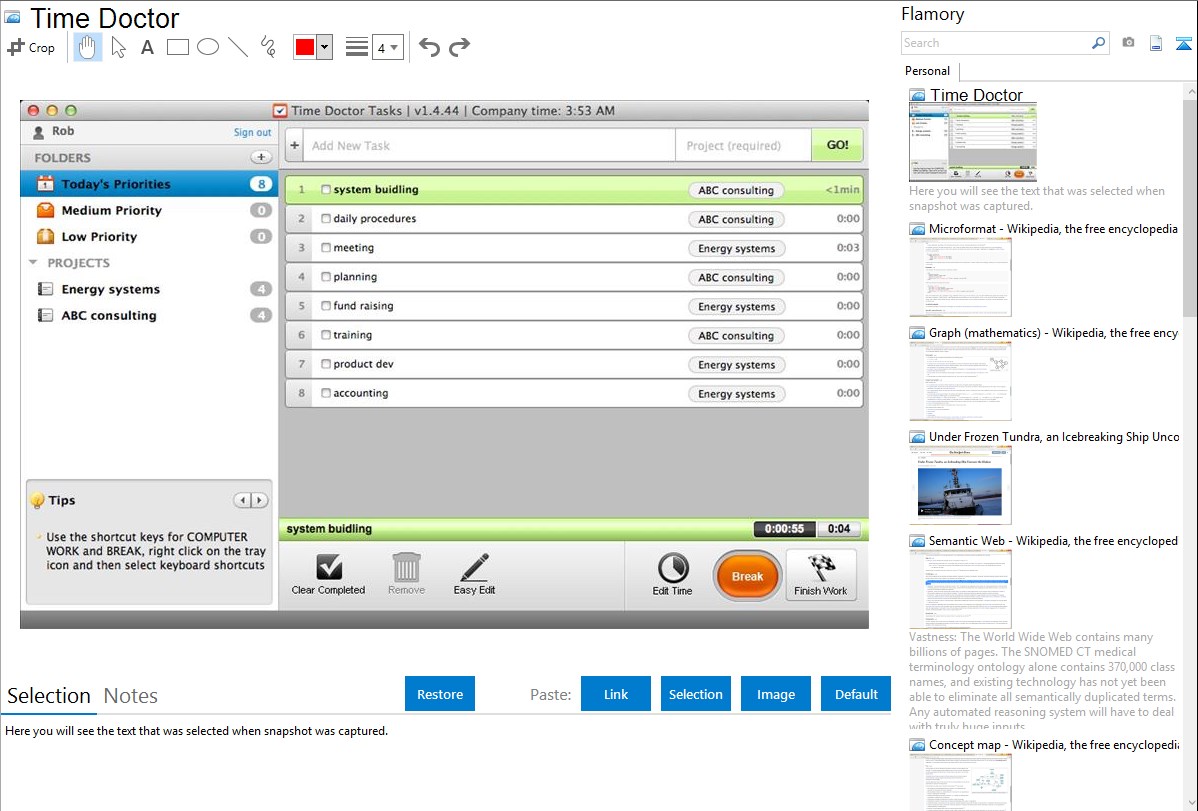Check the planning task checkbox
The image size is (1198, 811).
[326, 277]
